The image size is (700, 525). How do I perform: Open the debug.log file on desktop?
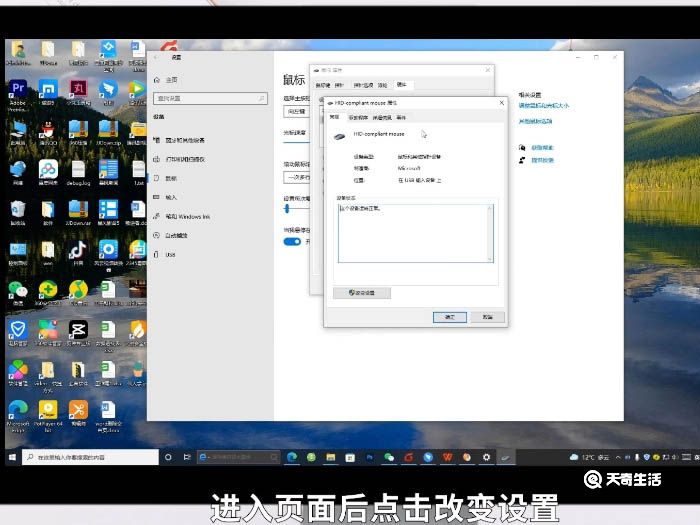[x=78, y=173]
